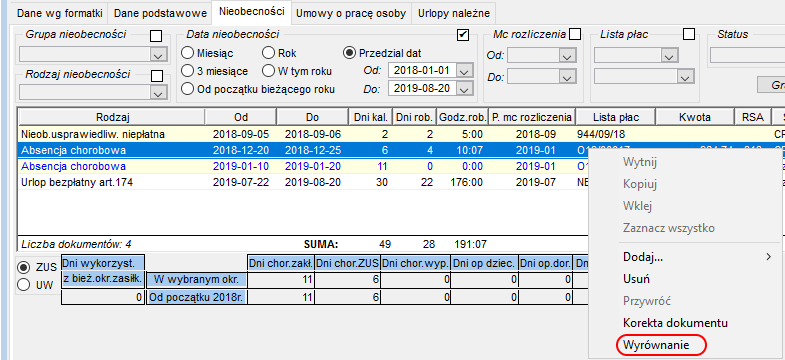Open the Umowy o pracę osoby tab
Viewport: 785px width, 360px height.
click(x=351, y=14)
